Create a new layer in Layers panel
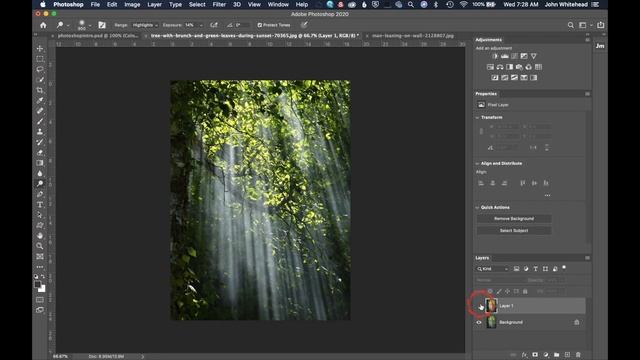The image size is (640, 360). (567, 355)
